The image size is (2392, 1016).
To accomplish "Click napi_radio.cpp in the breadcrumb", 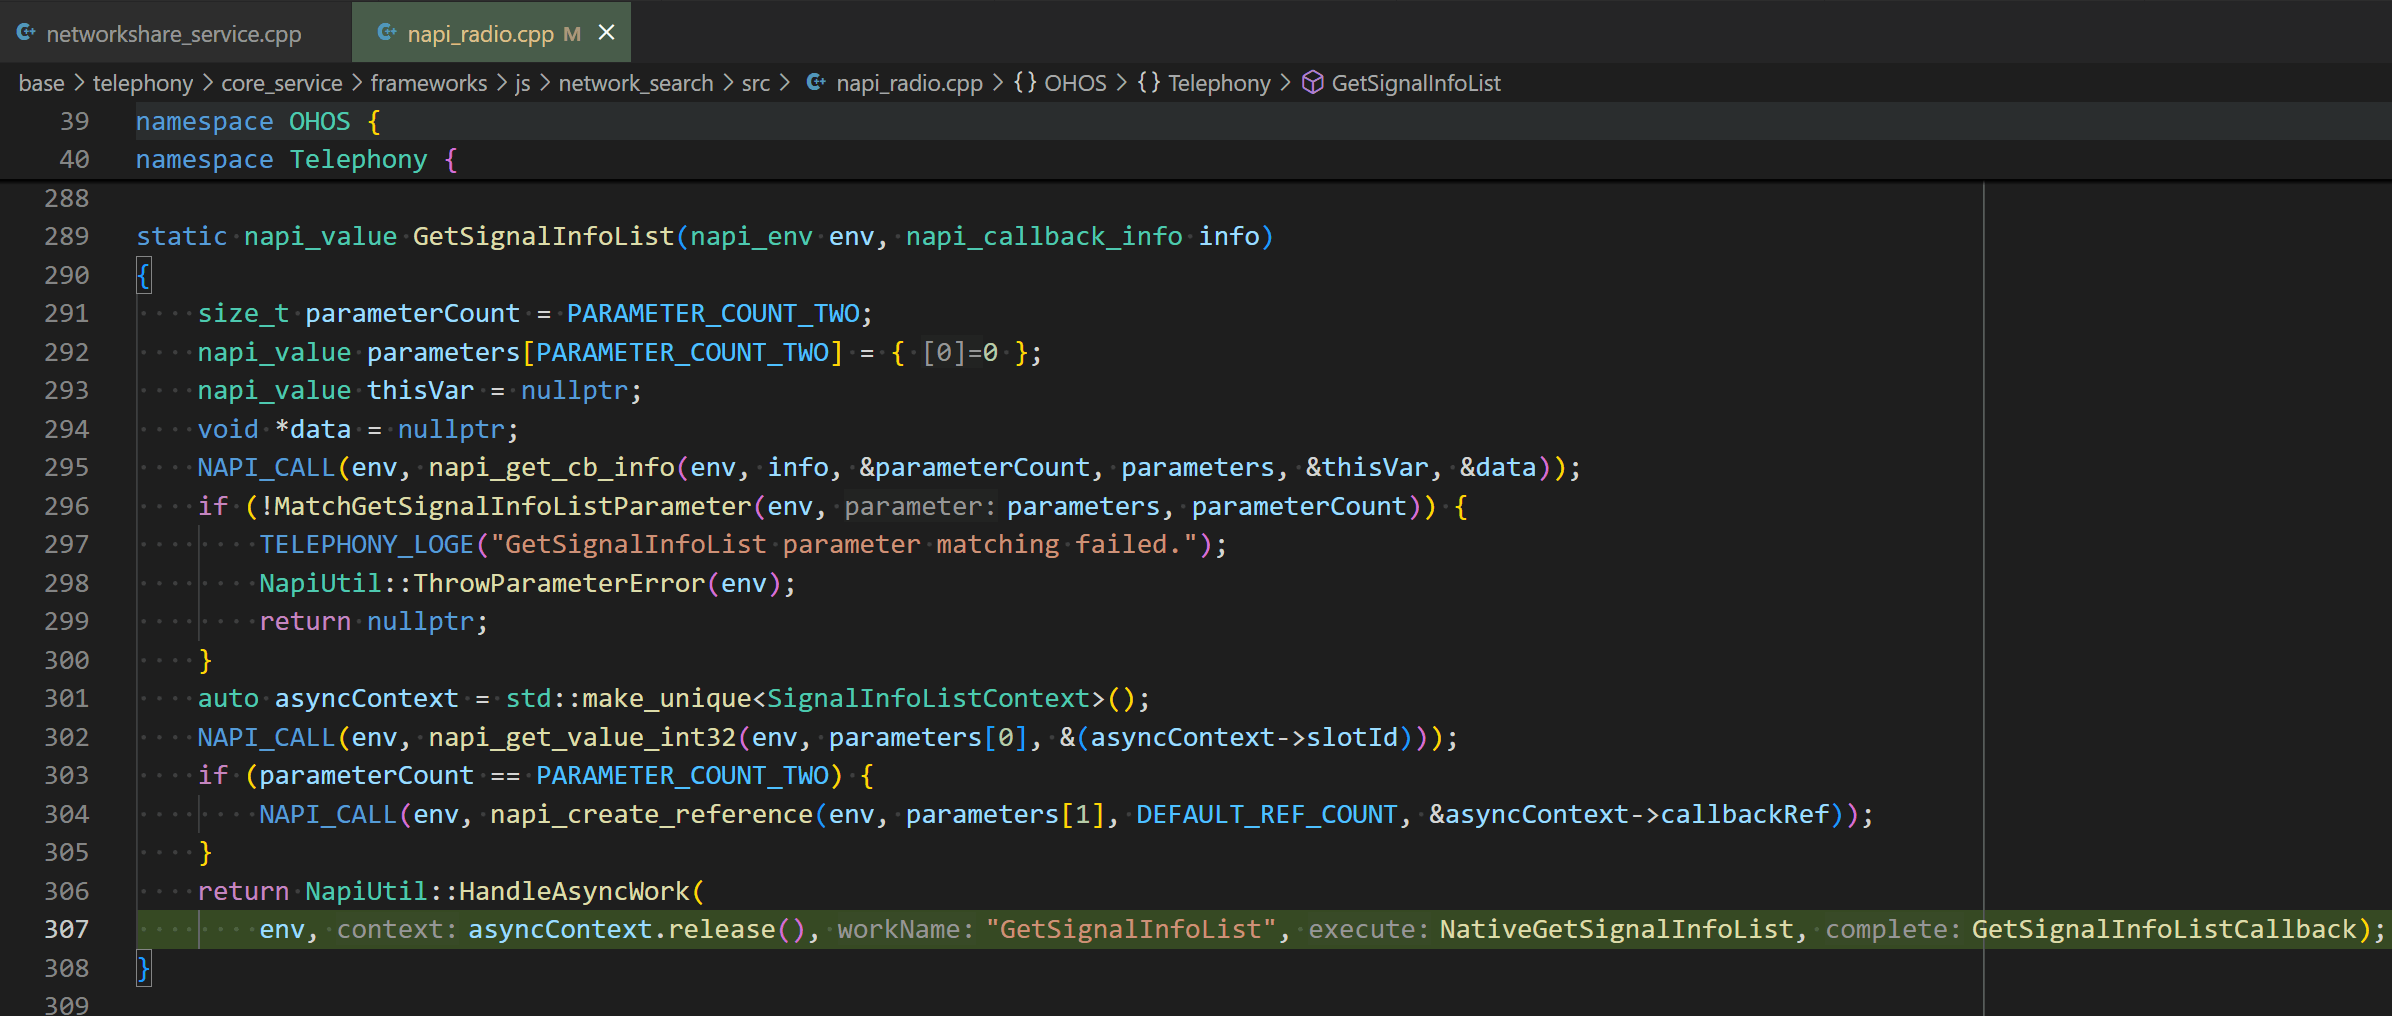I will pyautogui.click(x=909, y=83).
